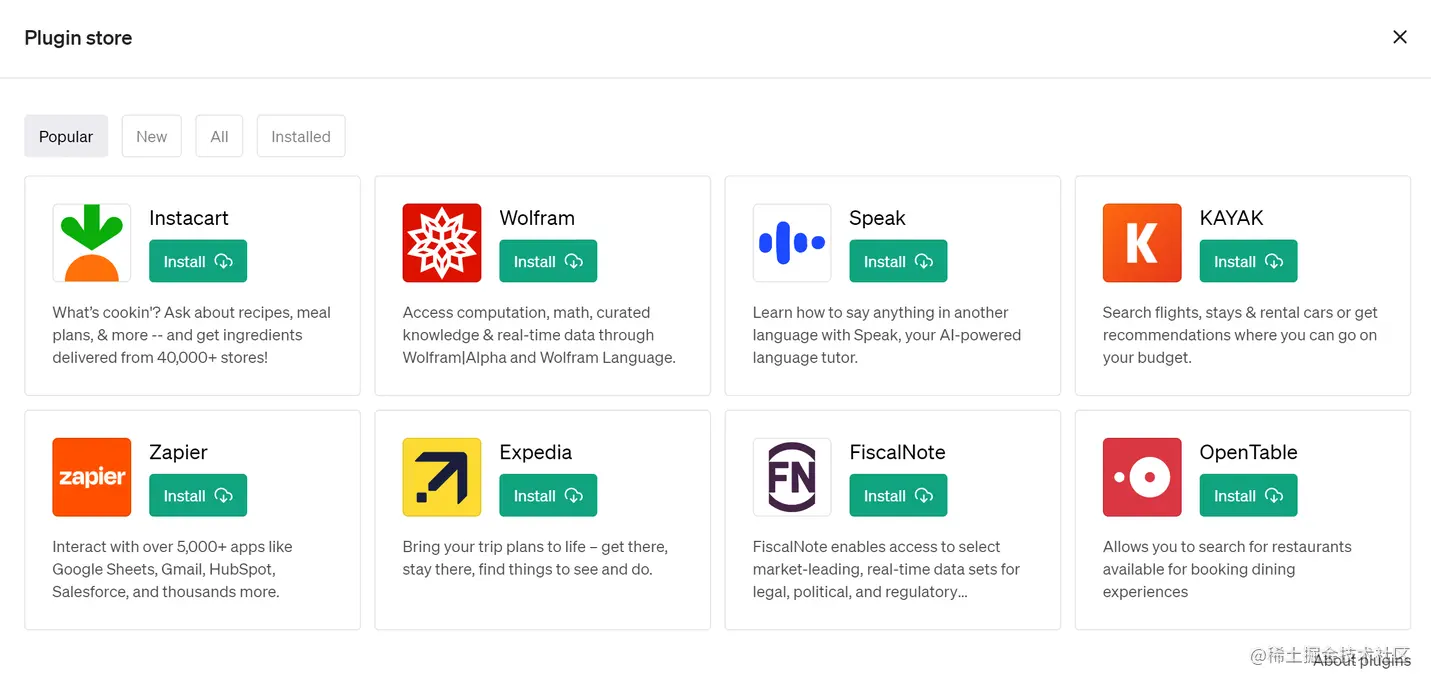Install the Expedia plugin
This screenshot has height=686, width=1431.
pos(548,496)
